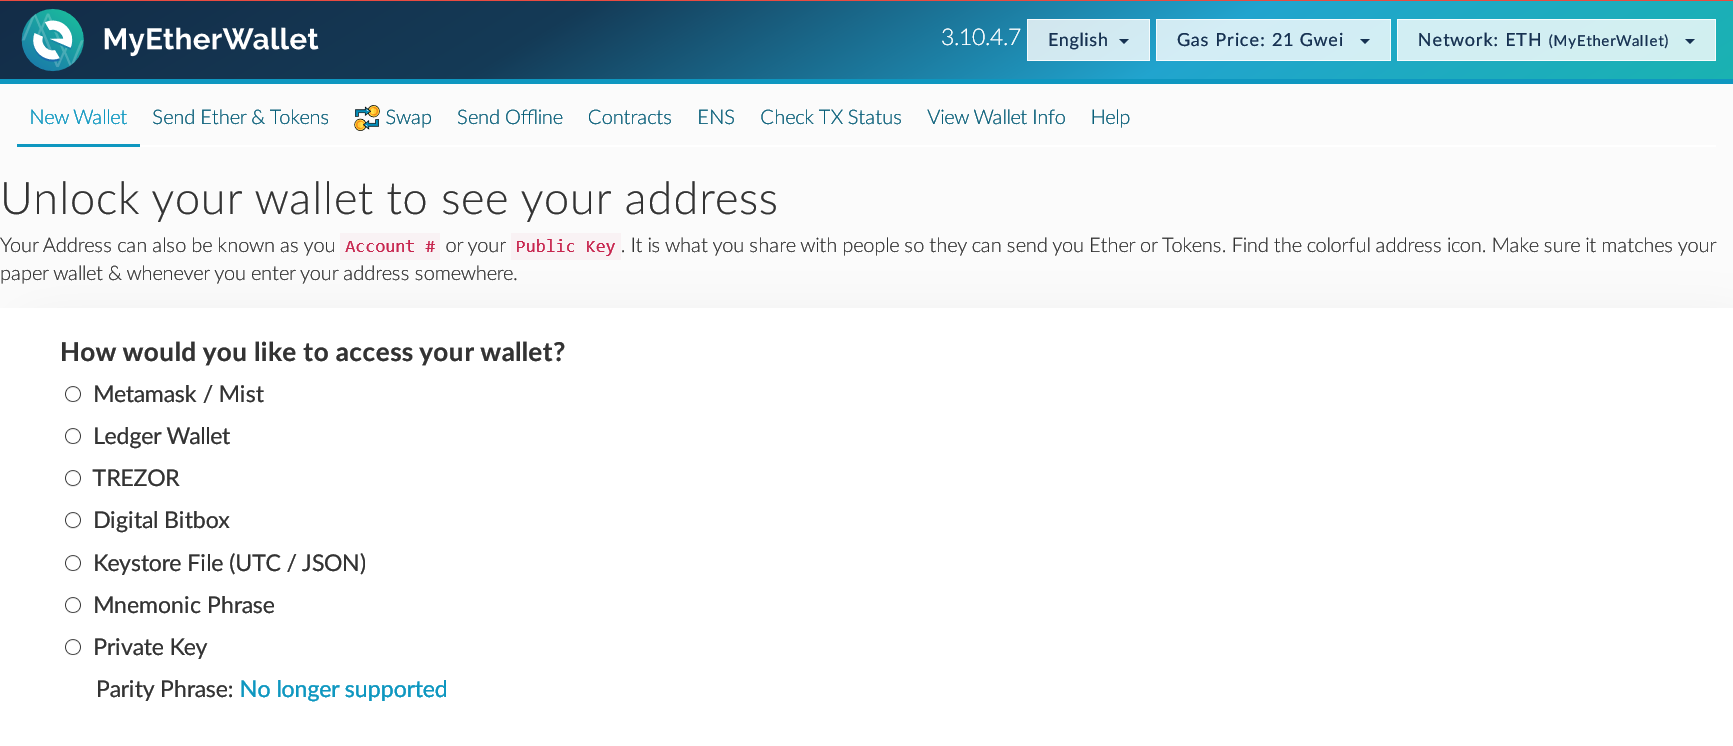Open the Help tab
The width and height of the screenshot is (1733, 746).
(1110, 117)
